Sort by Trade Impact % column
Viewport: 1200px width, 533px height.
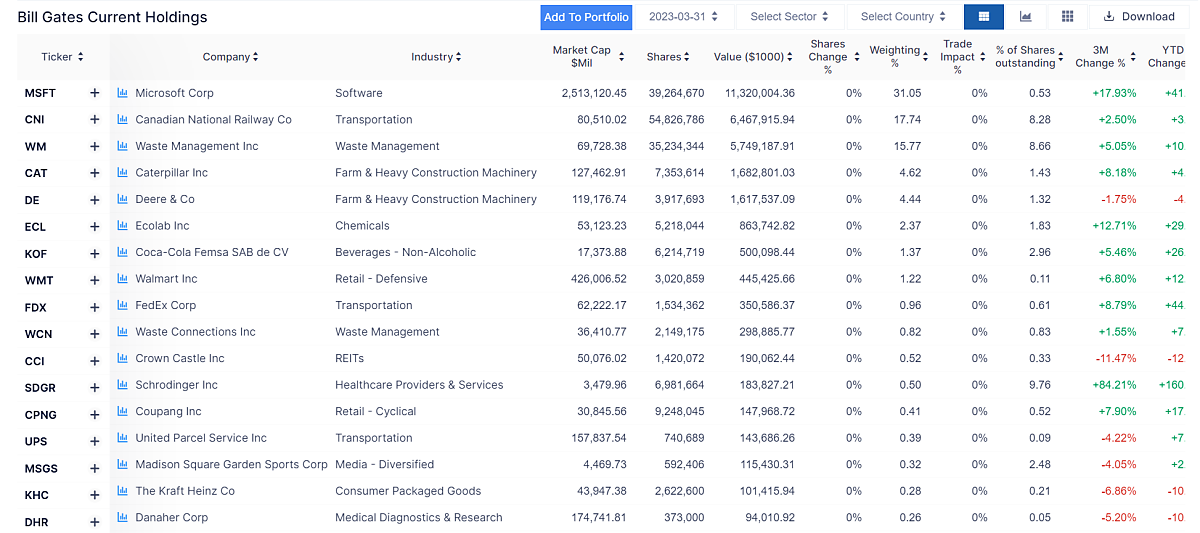tap(964, 57)
